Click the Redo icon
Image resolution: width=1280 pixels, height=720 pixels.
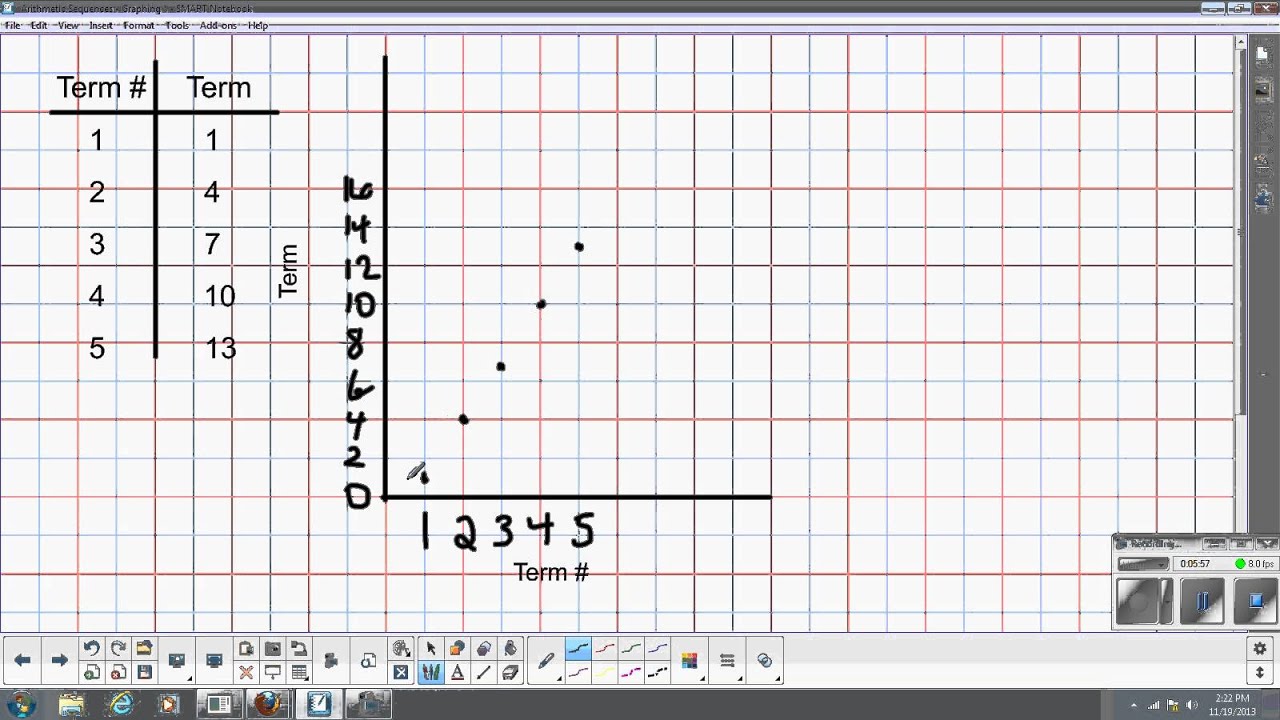coord(118,648)
